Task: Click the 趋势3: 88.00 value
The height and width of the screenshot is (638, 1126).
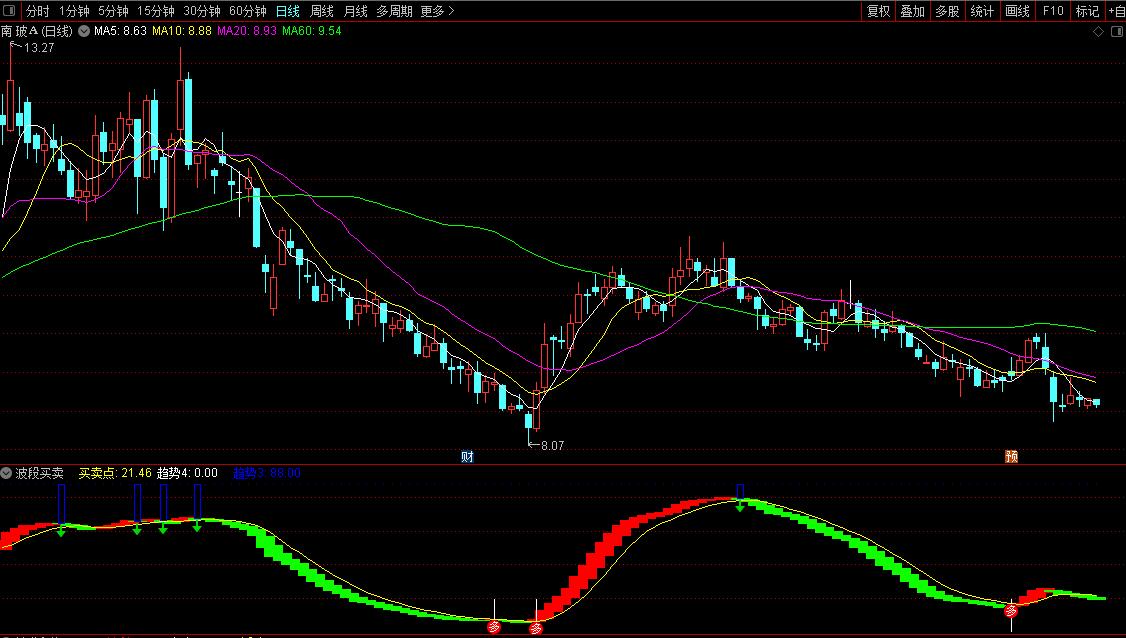Action: [x=266, y=473]
